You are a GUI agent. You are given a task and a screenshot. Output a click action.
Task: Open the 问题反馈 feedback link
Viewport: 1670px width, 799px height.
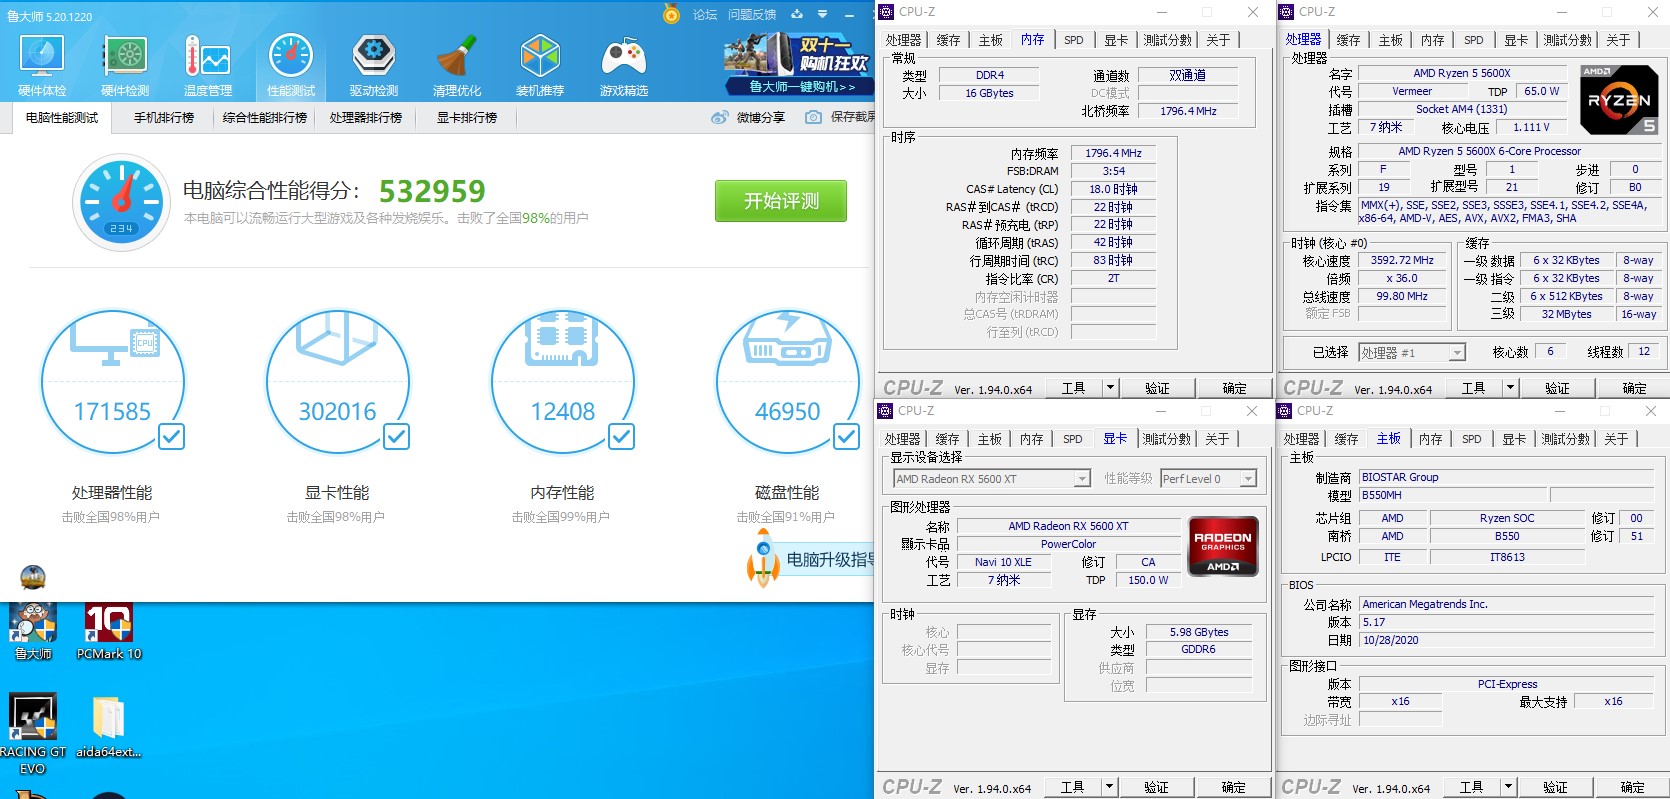752,14
